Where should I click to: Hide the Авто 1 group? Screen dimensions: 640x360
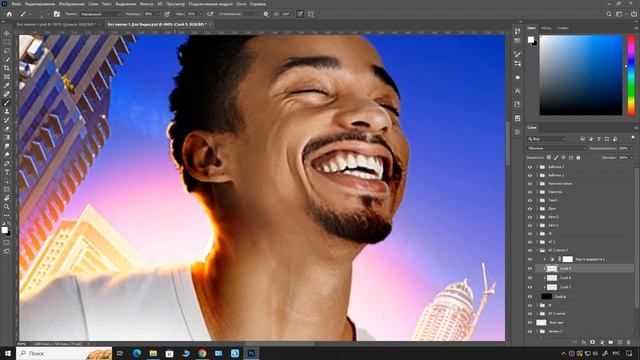pyautogui.click(x=530, y=225)
